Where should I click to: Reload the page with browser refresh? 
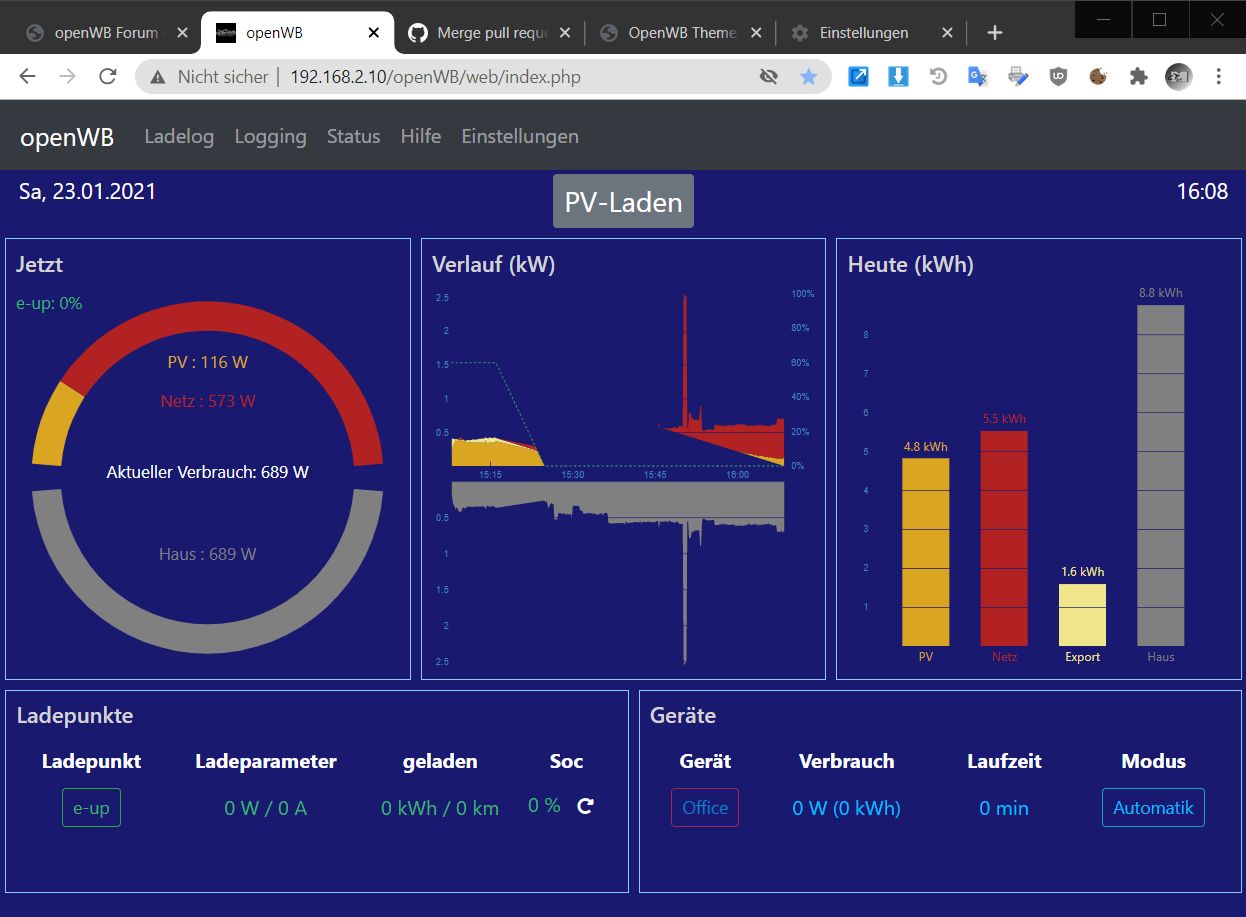point(107,77)
